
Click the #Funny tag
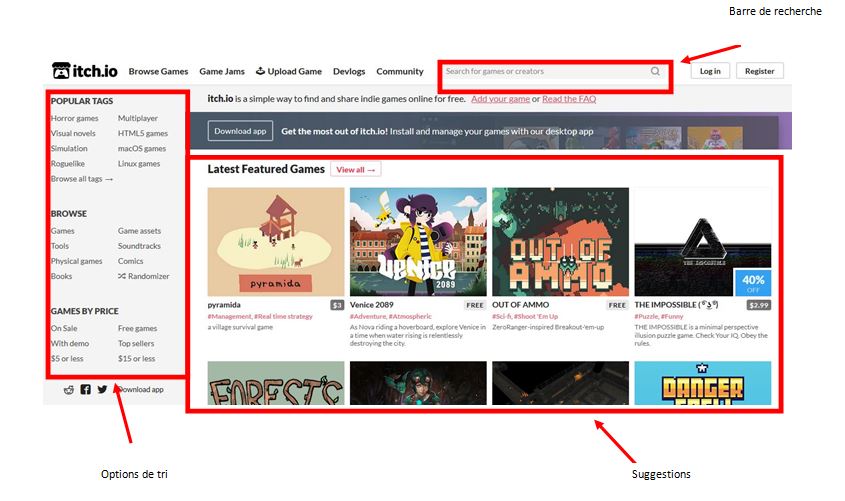(x=672, y=317)
